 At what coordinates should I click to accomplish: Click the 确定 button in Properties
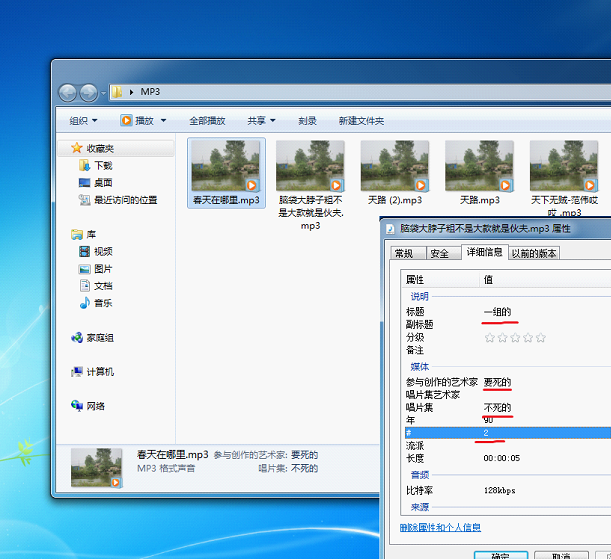click(x=501, y=555)
